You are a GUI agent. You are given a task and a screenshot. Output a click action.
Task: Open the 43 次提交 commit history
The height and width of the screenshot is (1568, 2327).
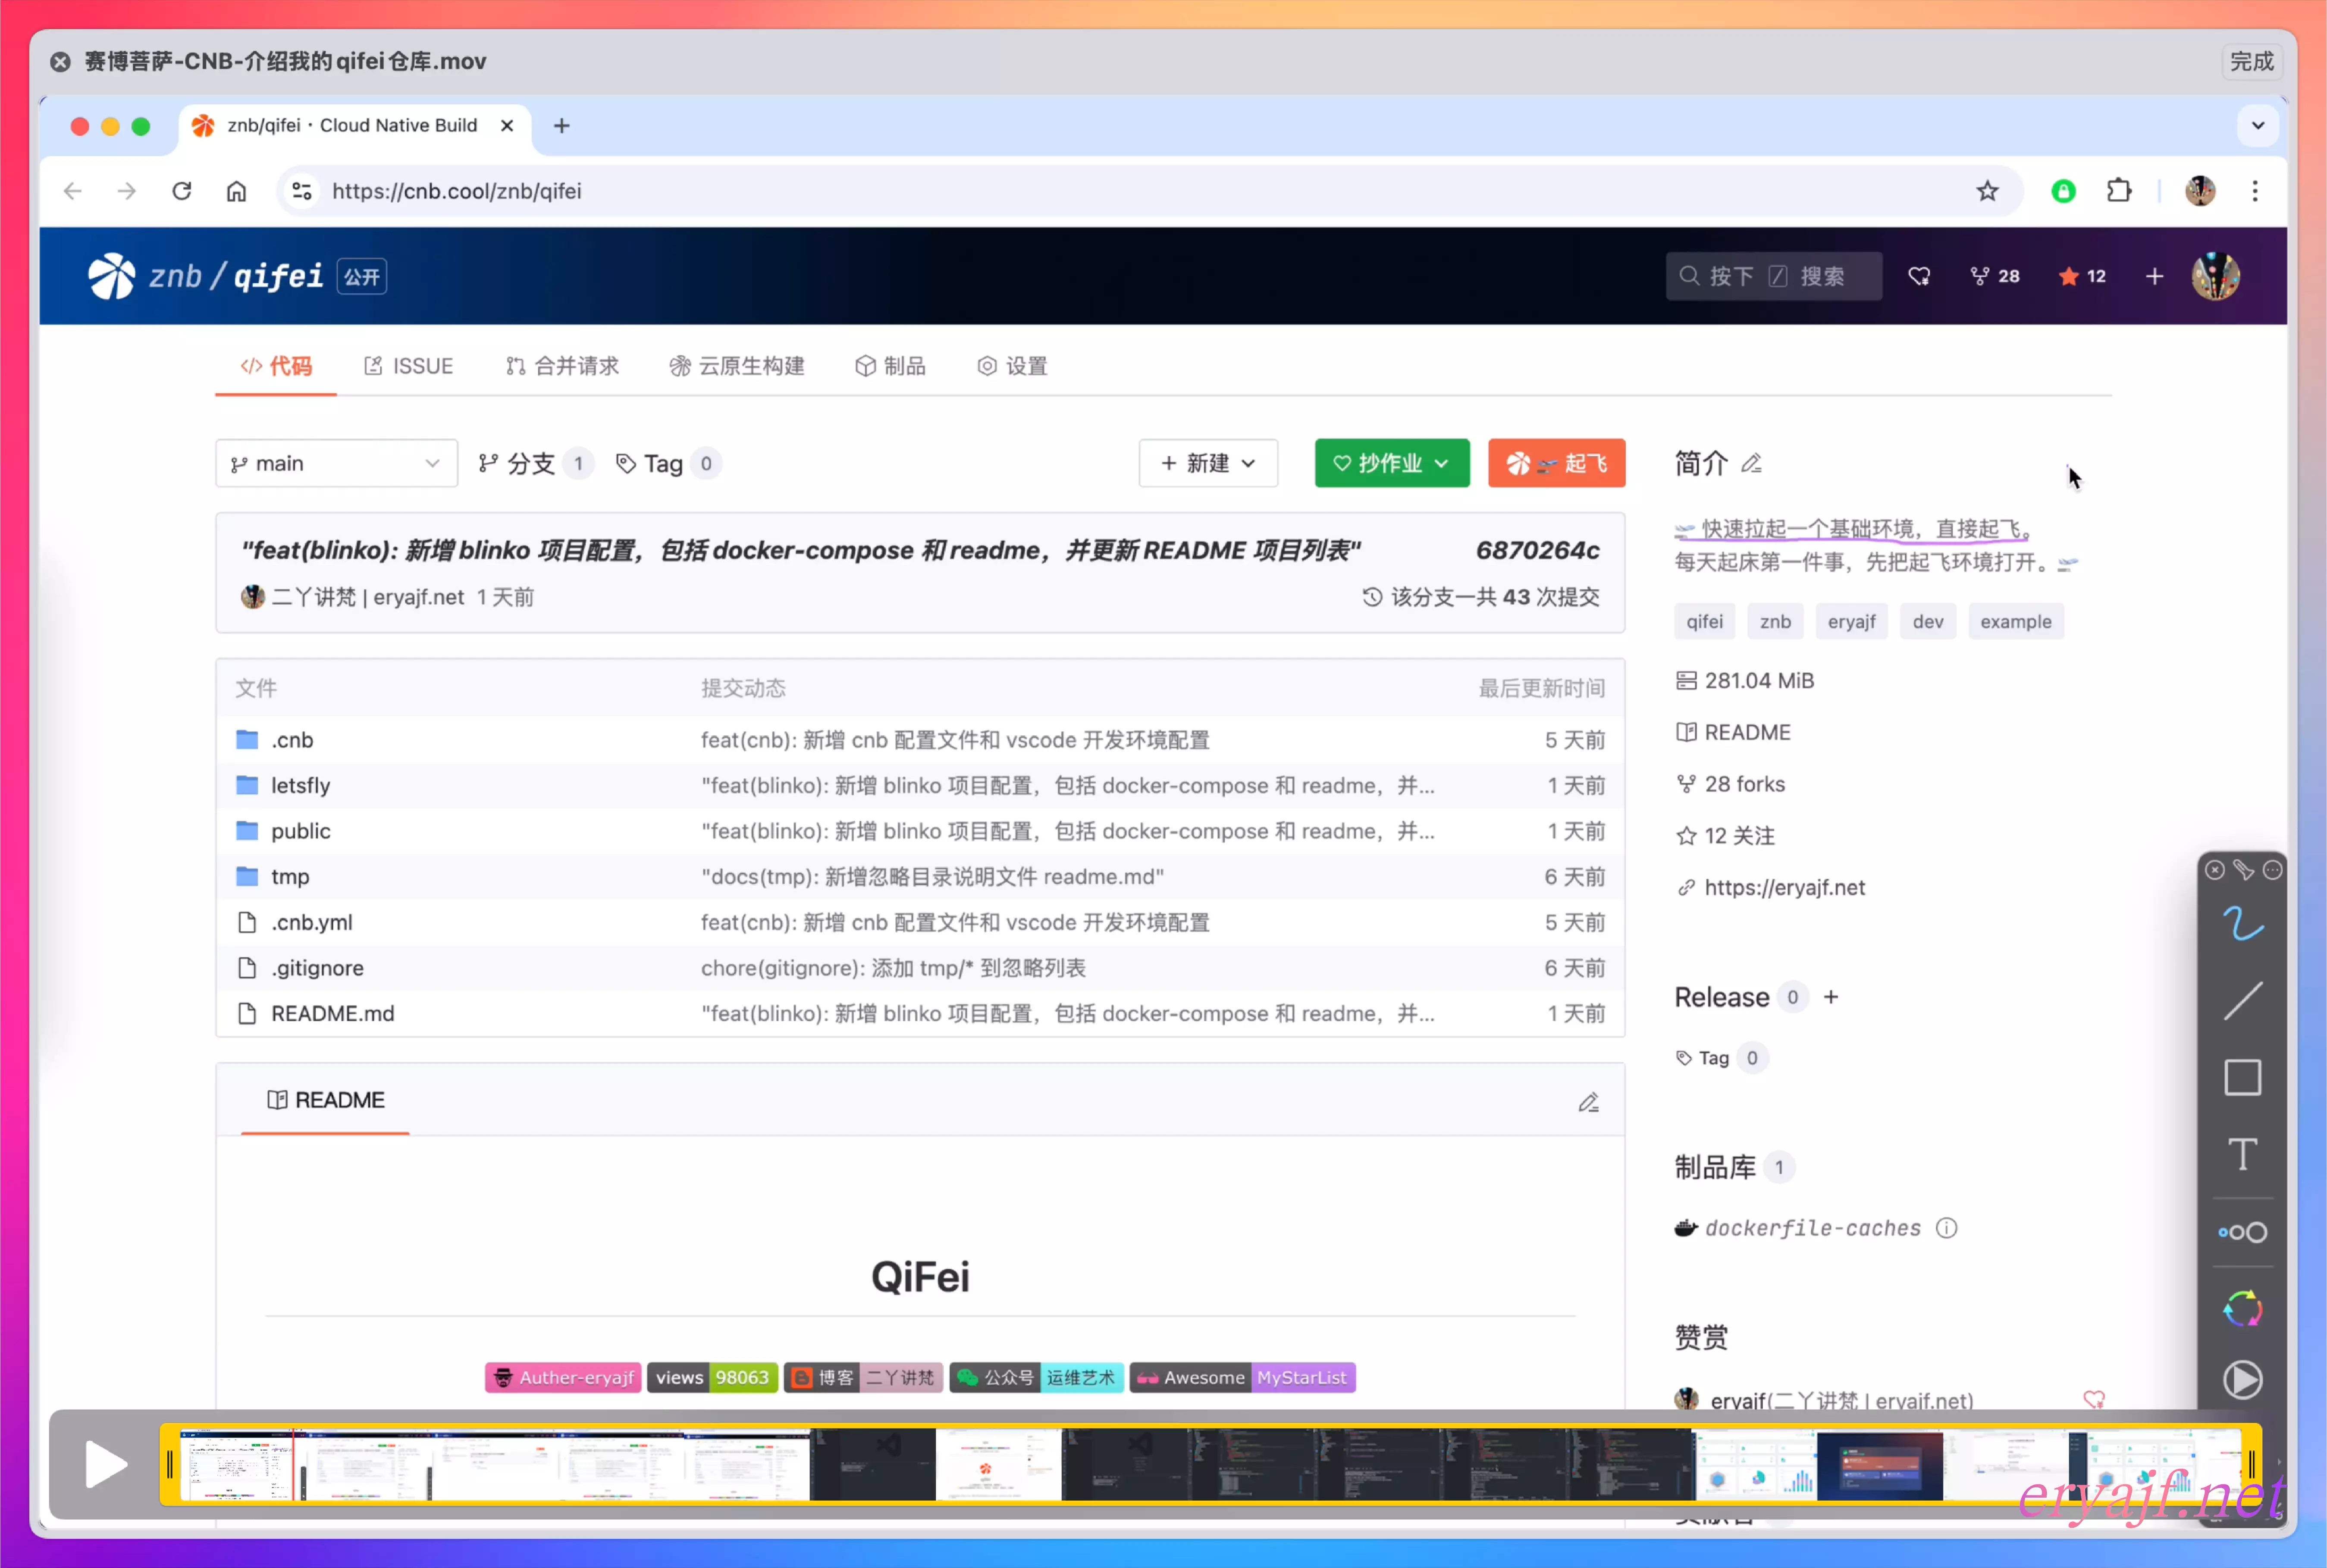coord(1480,597)
